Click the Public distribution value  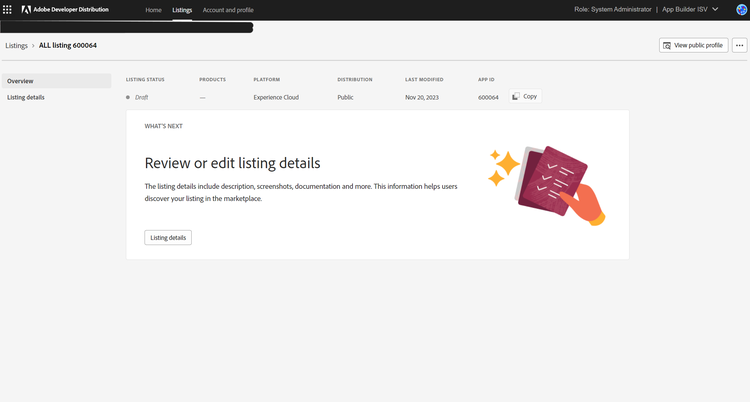click(345, 97)
